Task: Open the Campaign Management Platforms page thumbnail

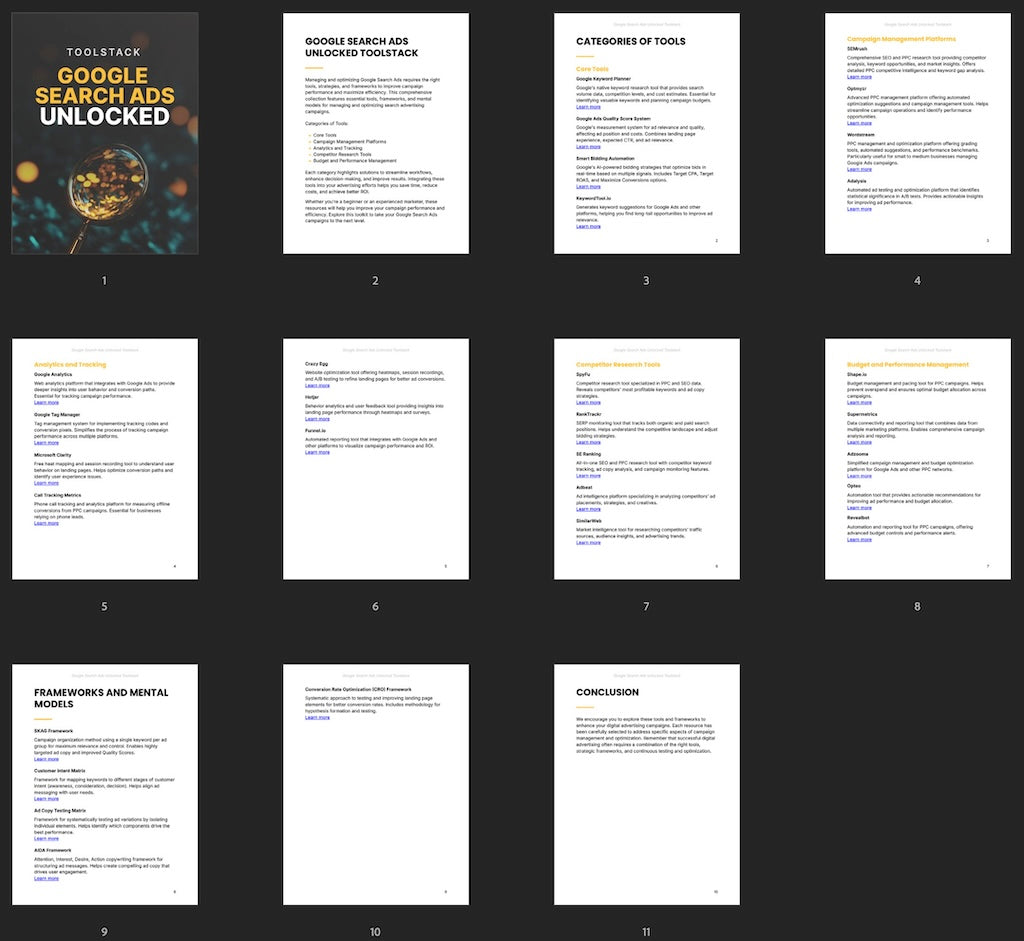Action: [x=917, y=133]
